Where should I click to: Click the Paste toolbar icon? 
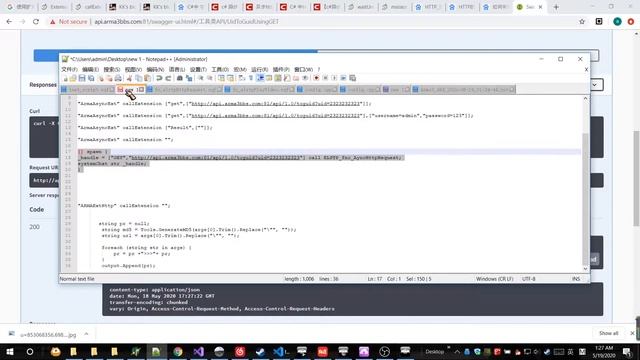click(147, 78)
